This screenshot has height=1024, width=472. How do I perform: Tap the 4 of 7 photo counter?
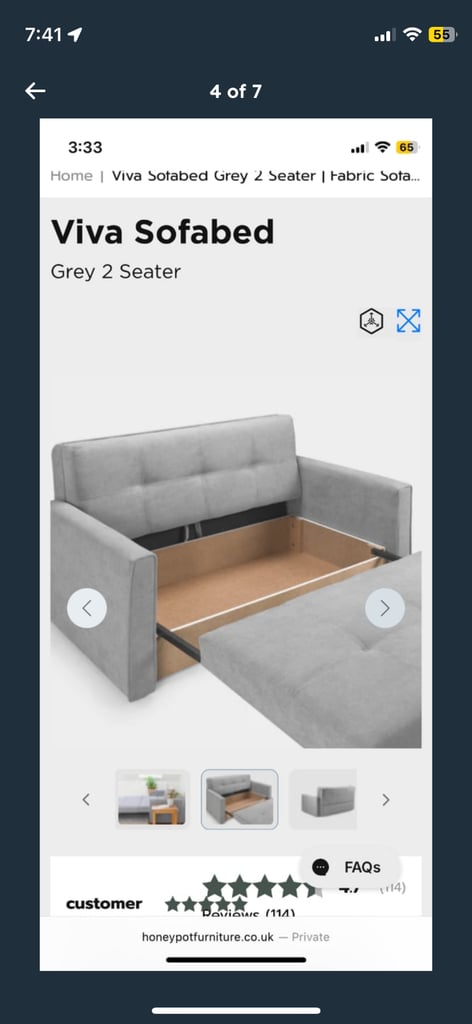click(236, 91)
